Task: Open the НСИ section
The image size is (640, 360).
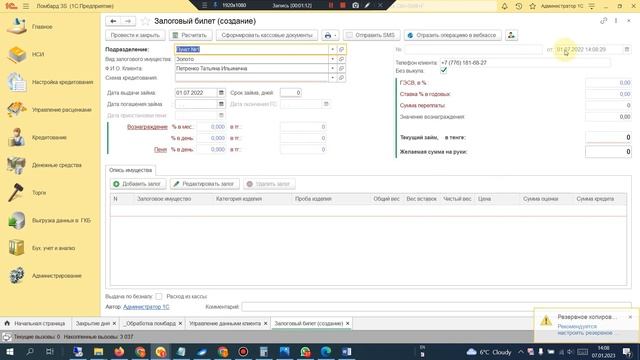Action: pyautogui.click(x=38, y=54)
